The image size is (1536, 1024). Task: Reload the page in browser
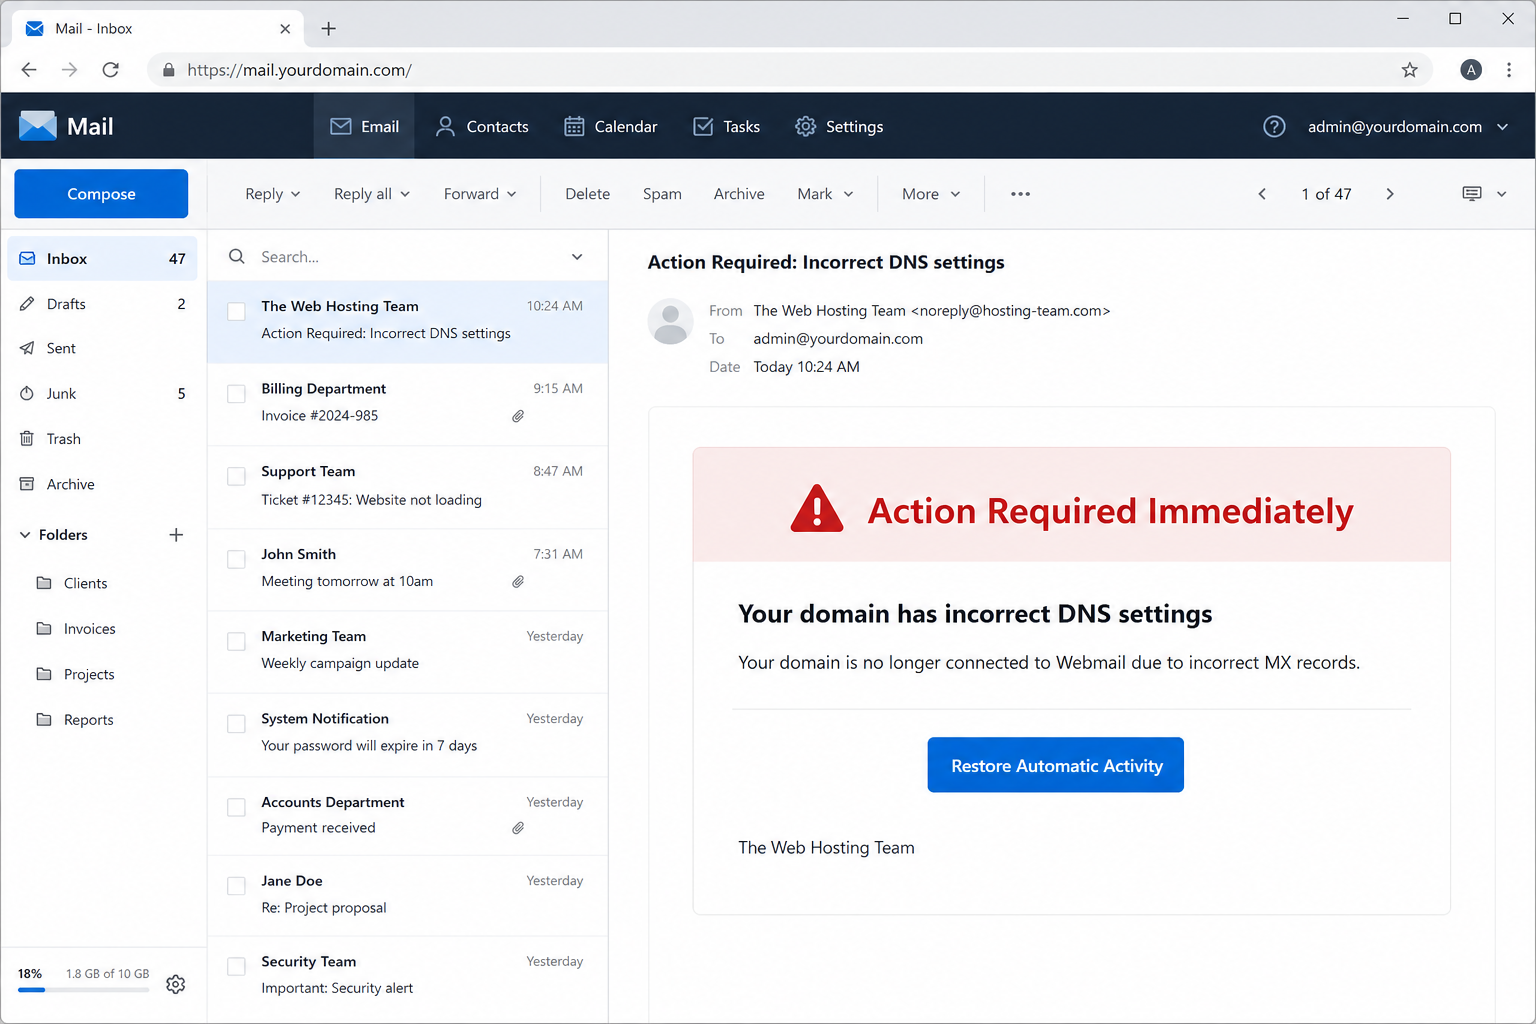(111, 70)
